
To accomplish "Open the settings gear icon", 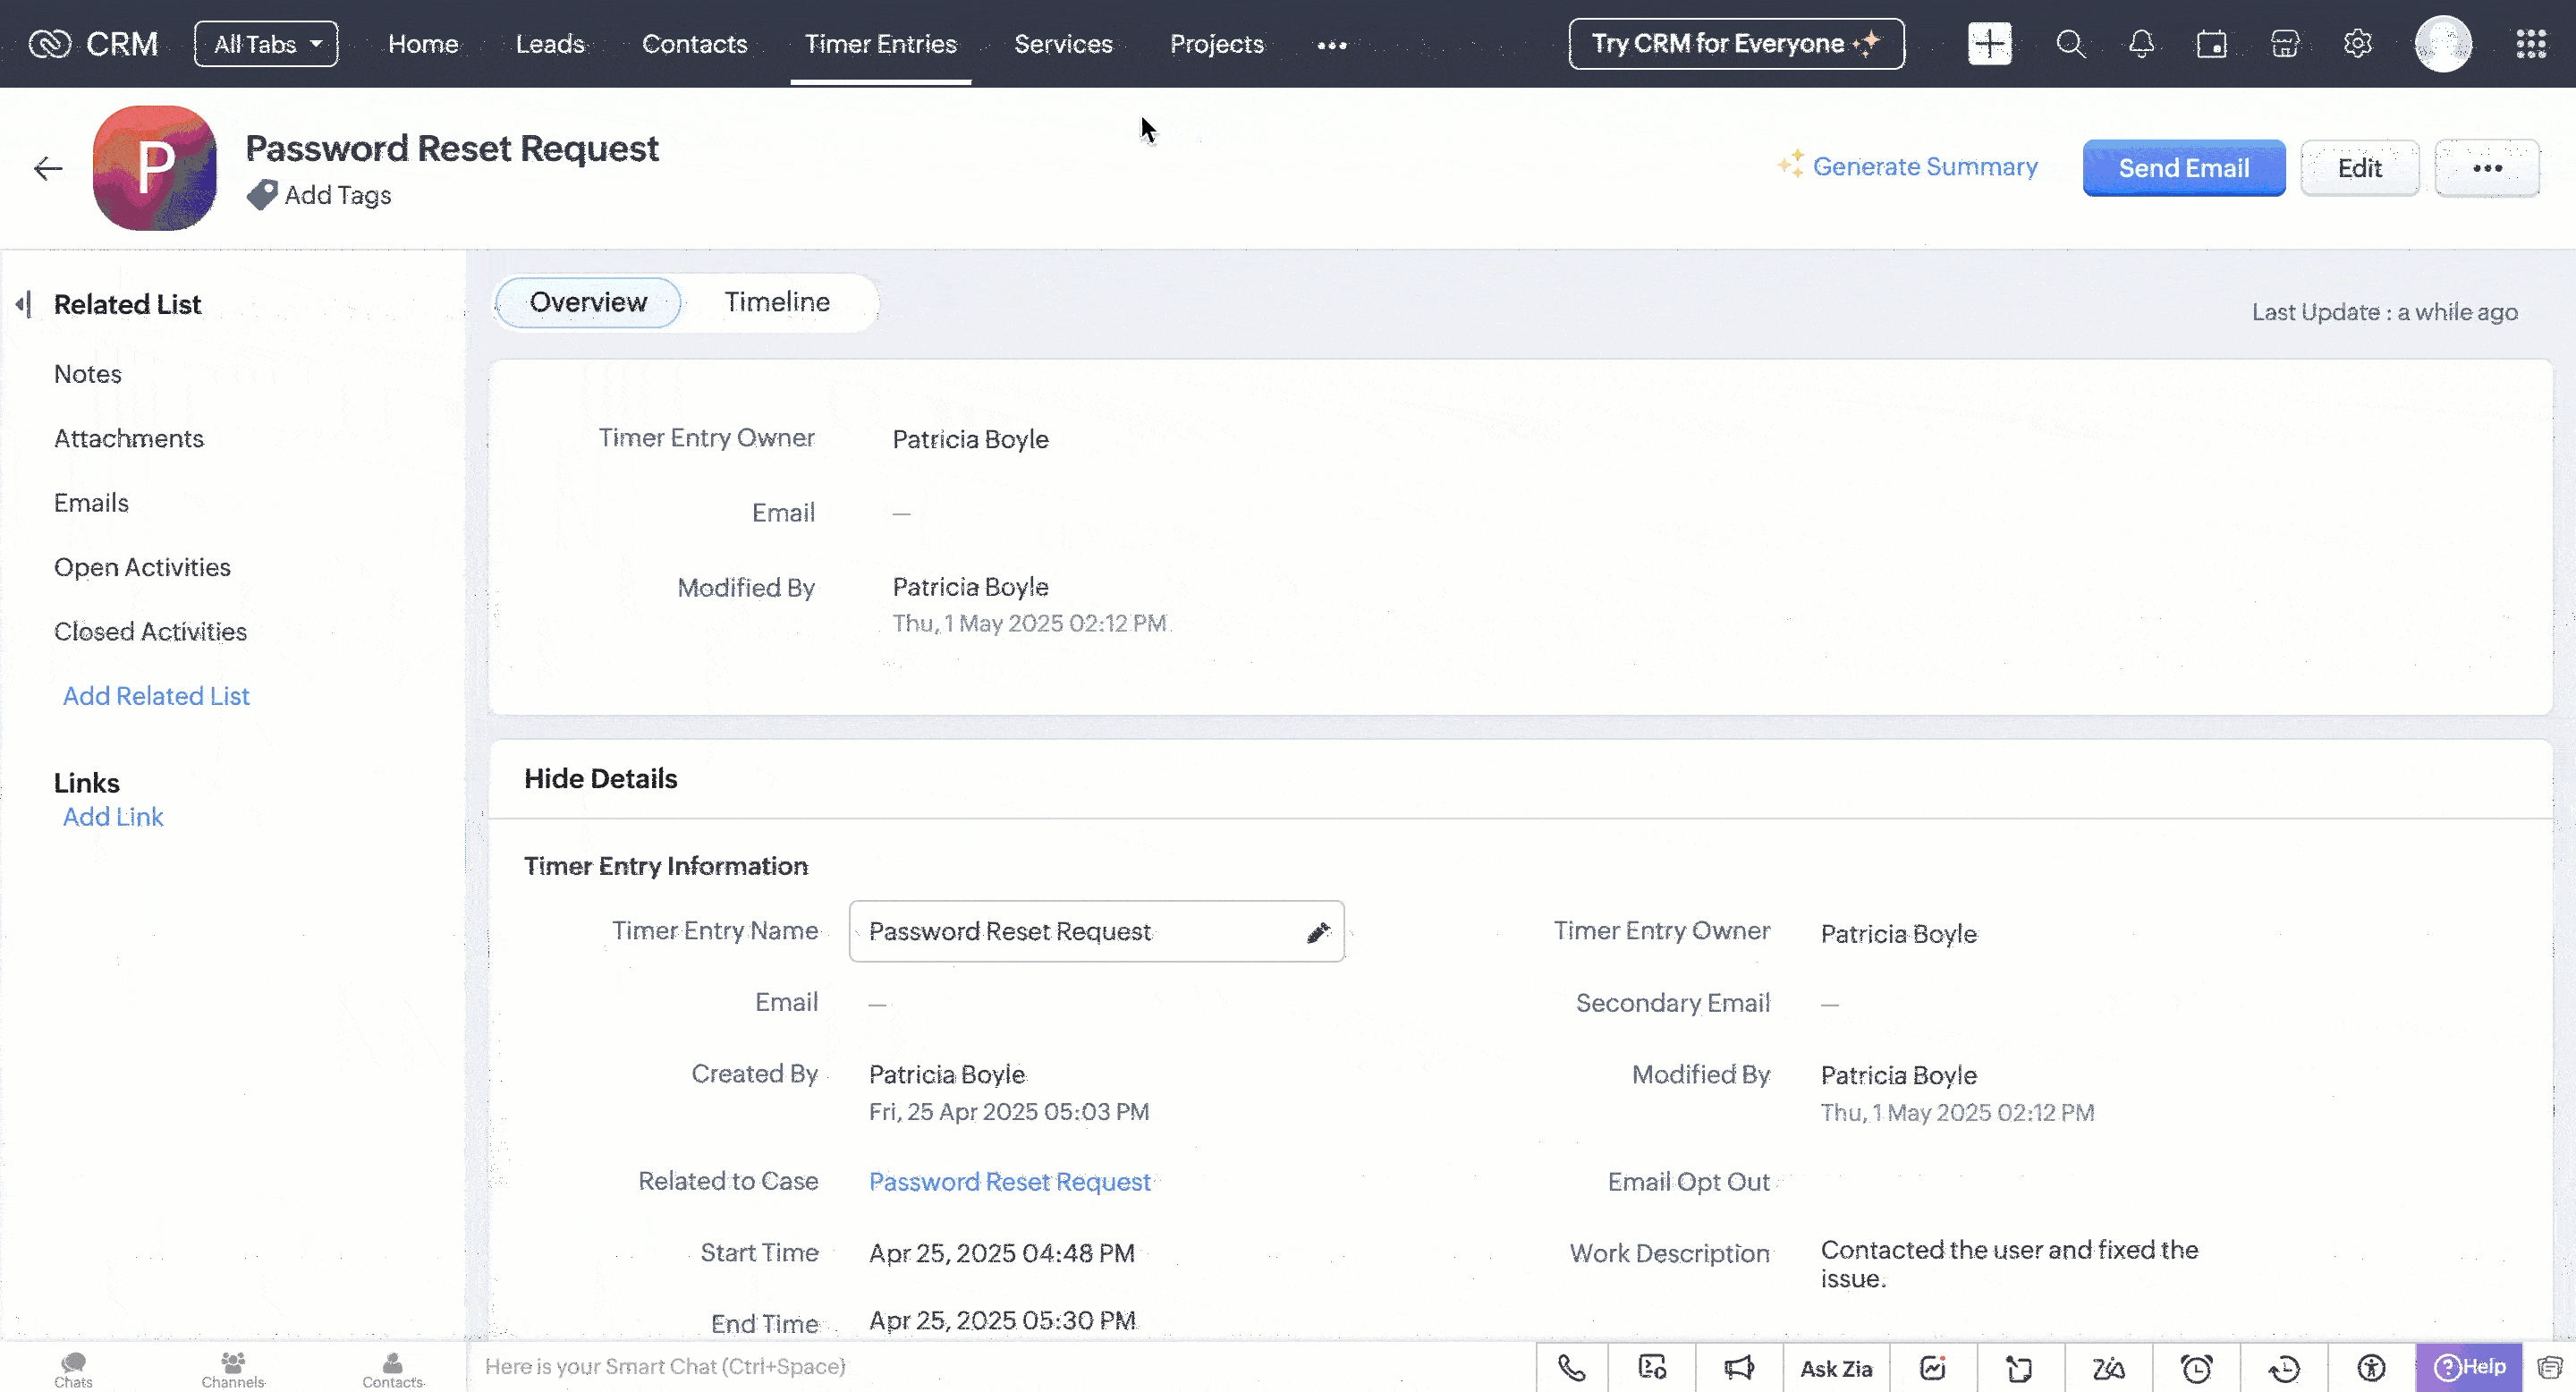I will click(x=2357, y=44).
